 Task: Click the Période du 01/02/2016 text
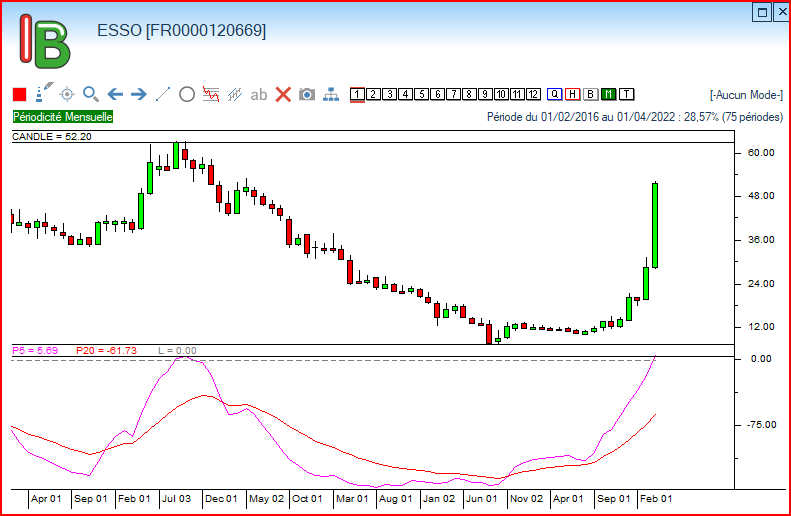[x=635, y=117]
